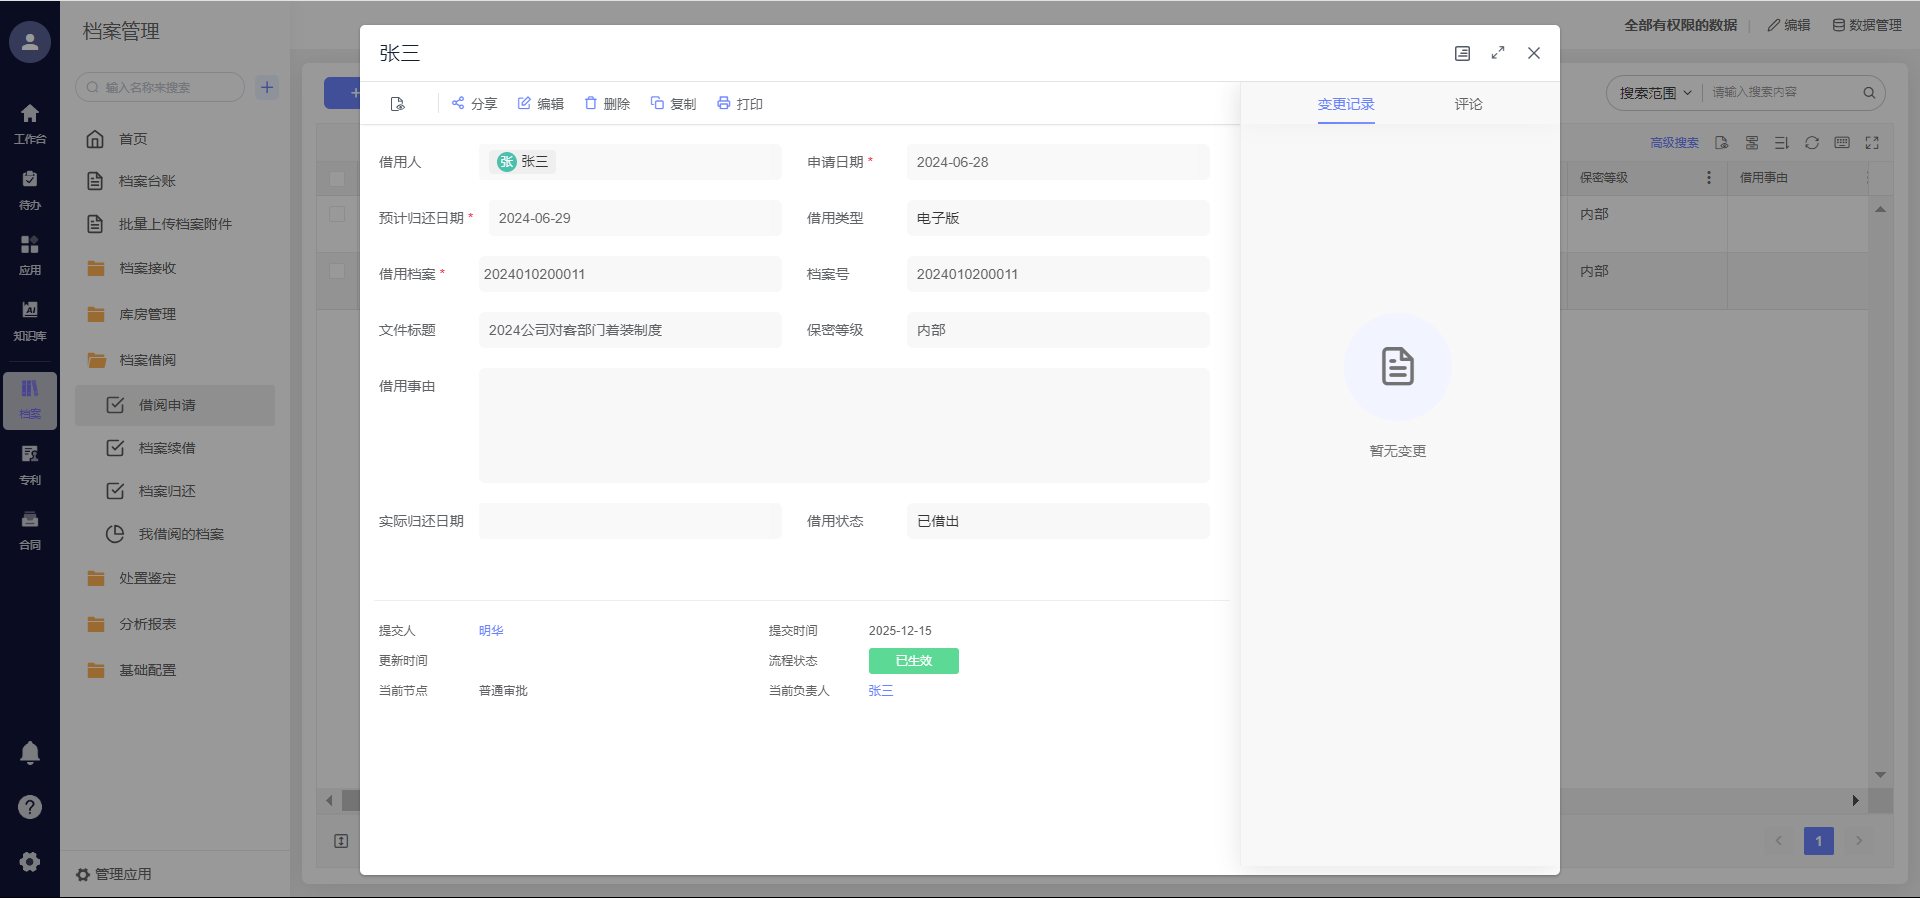The width and height of the screenshot is (1920, 898).
Task: Open the search scope dropdown
Action: 1655,93
